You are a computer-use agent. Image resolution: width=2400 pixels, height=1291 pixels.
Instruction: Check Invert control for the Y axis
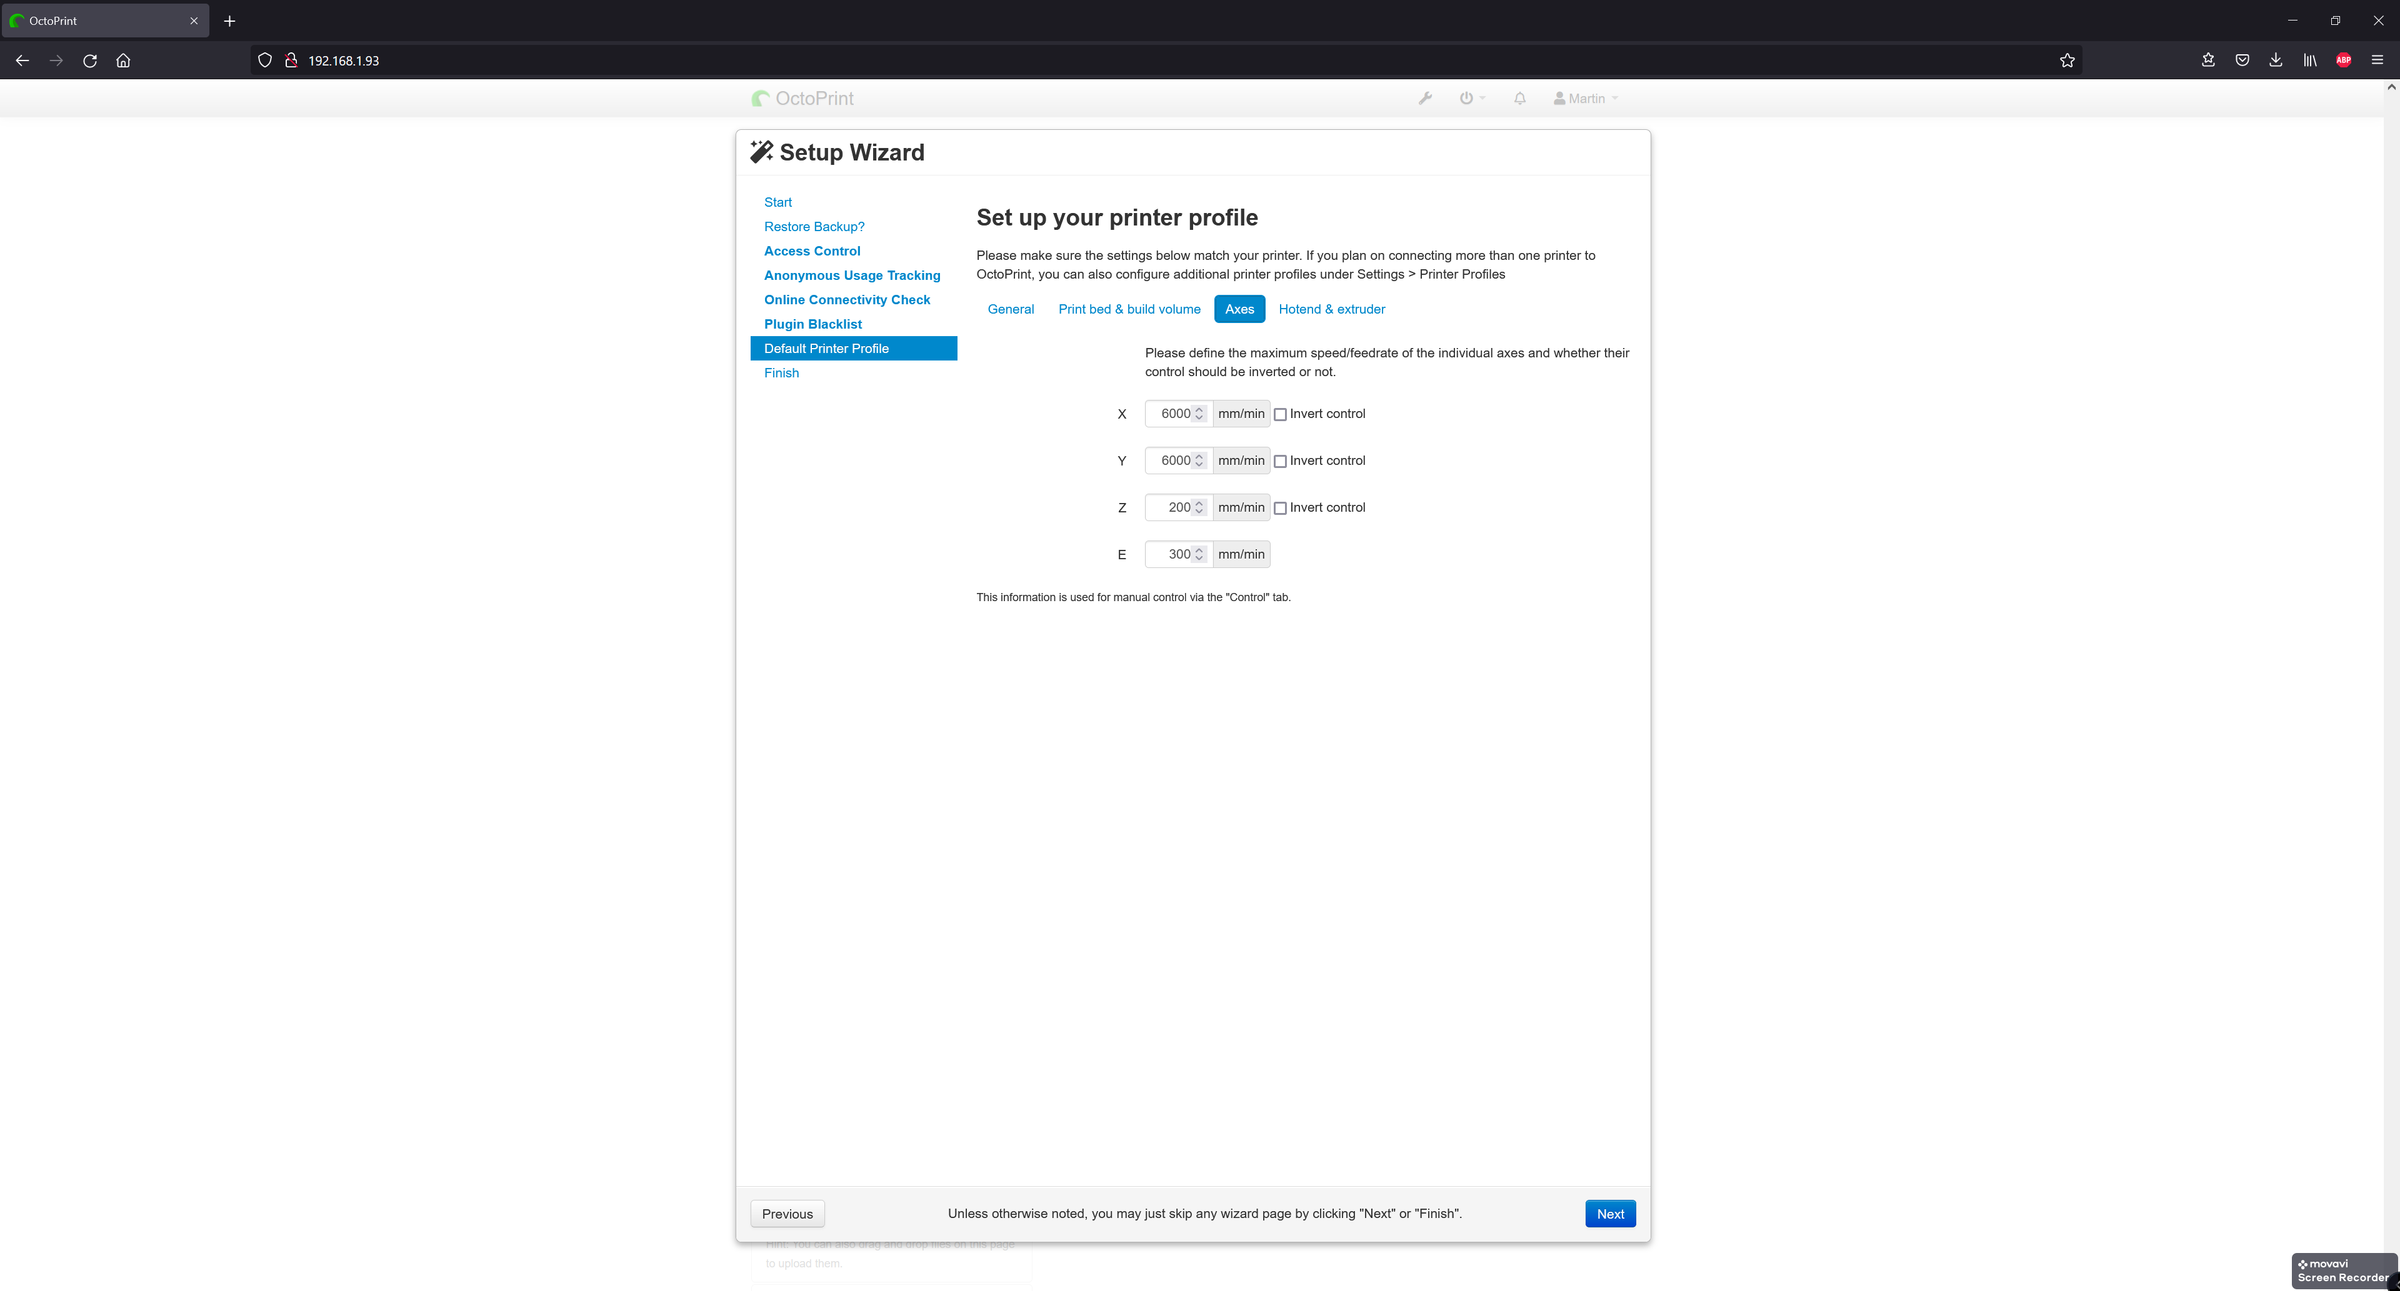1281,460
